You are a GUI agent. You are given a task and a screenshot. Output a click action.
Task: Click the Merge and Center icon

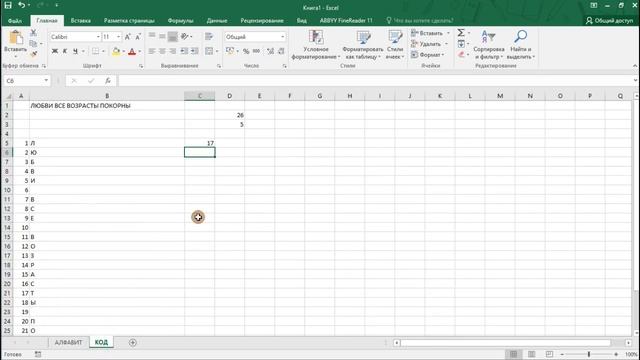pyautogui.click(x=209, y=51)
